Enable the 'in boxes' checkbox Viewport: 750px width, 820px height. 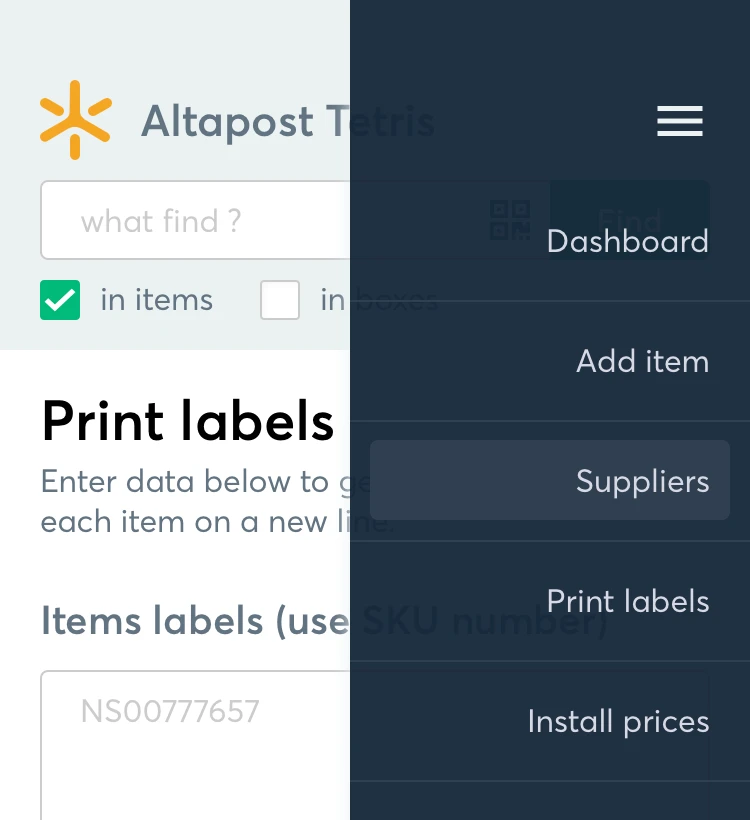point(280,300)
